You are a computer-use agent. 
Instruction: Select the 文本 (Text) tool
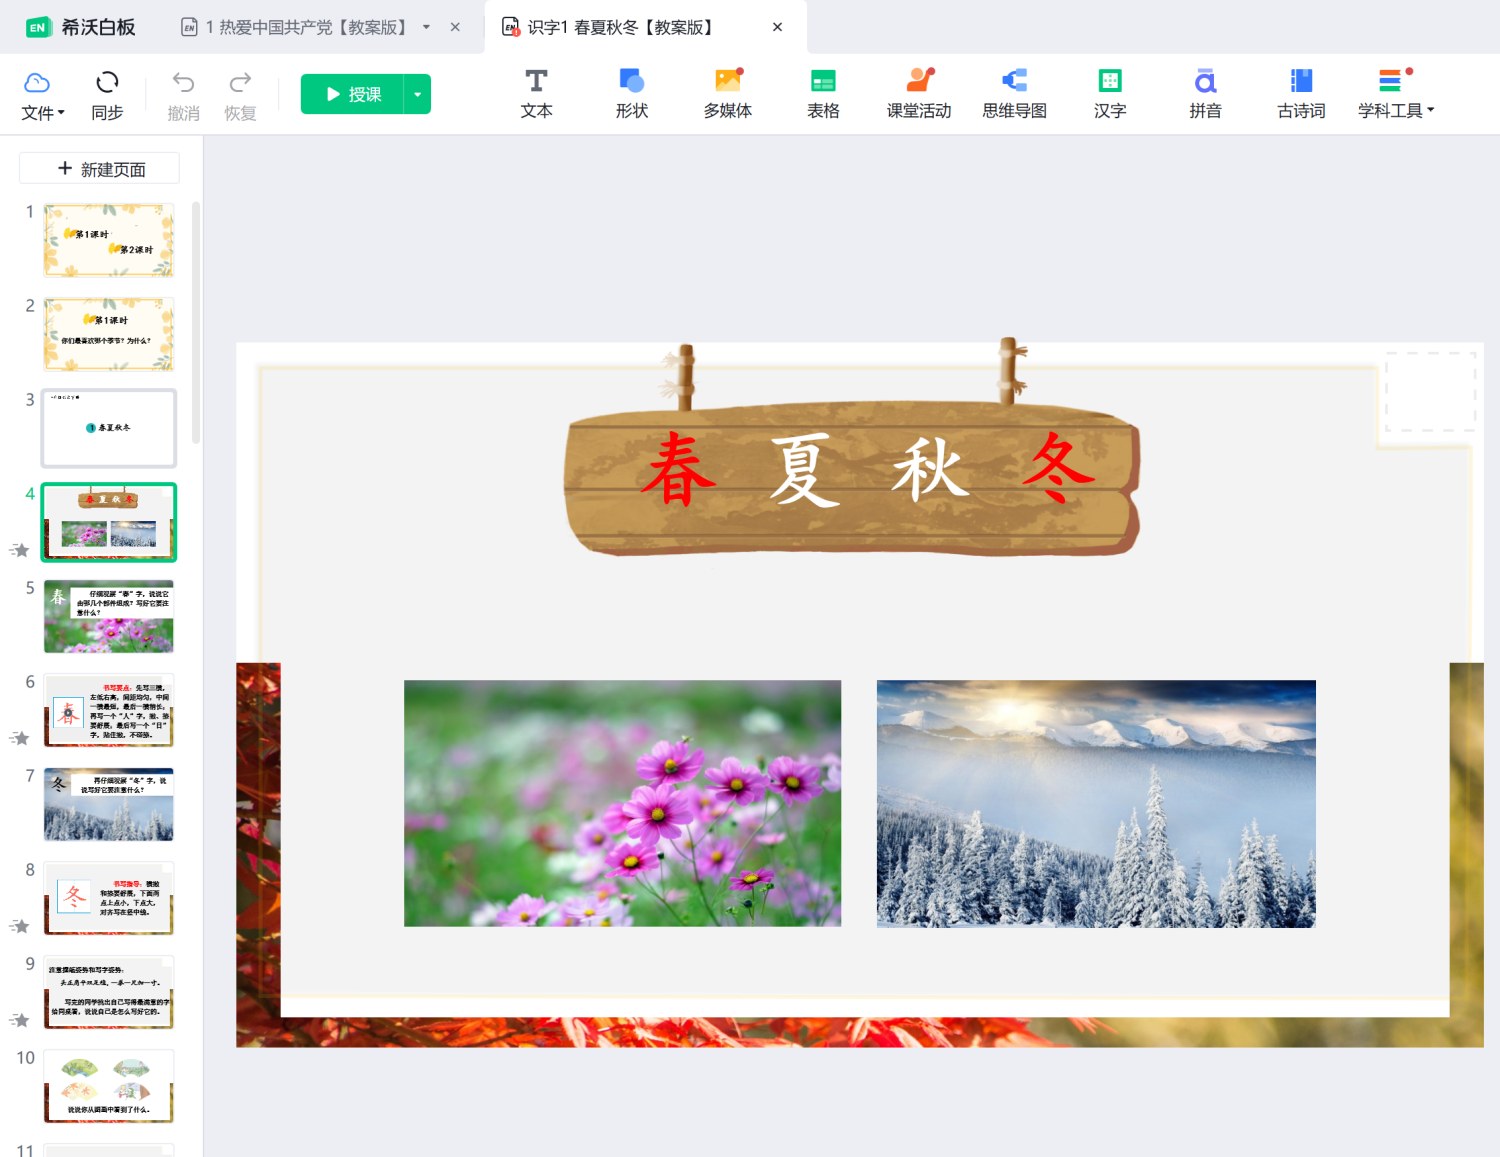(x=536, y=93)
